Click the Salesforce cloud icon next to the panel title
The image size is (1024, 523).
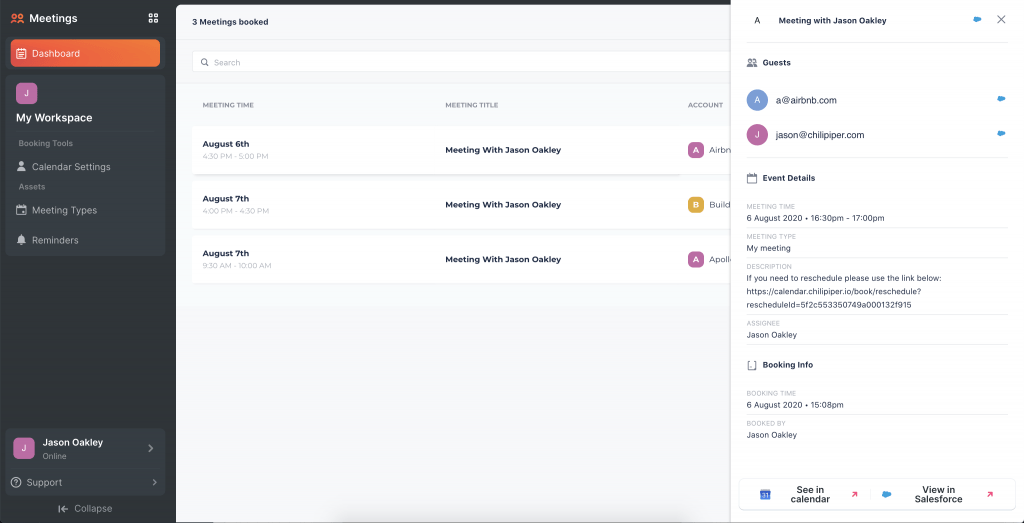[x=977, y=20]
